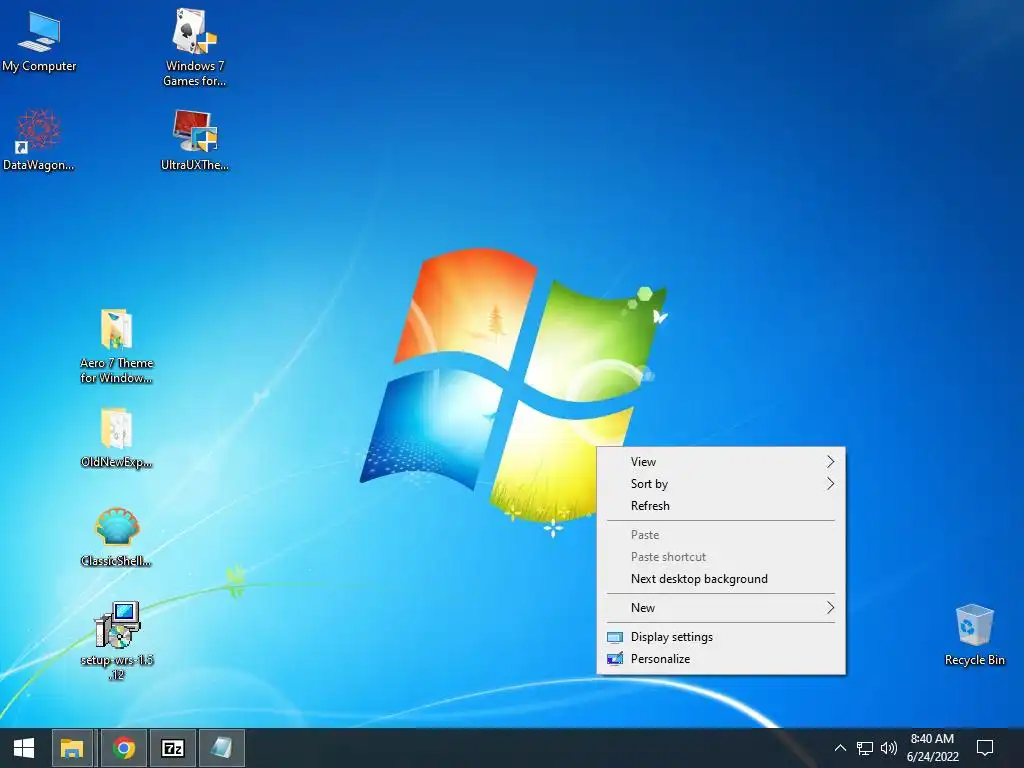This screenshot has width=1024, height=768.
Task: Click the Display settings monitor icon
Action: pyautogui.click(x=615, y=637)
